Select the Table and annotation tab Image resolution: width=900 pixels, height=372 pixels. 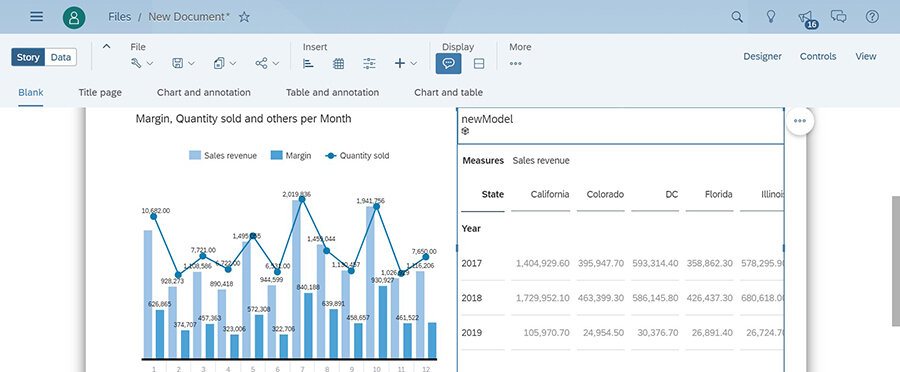(x=332, y=92)
